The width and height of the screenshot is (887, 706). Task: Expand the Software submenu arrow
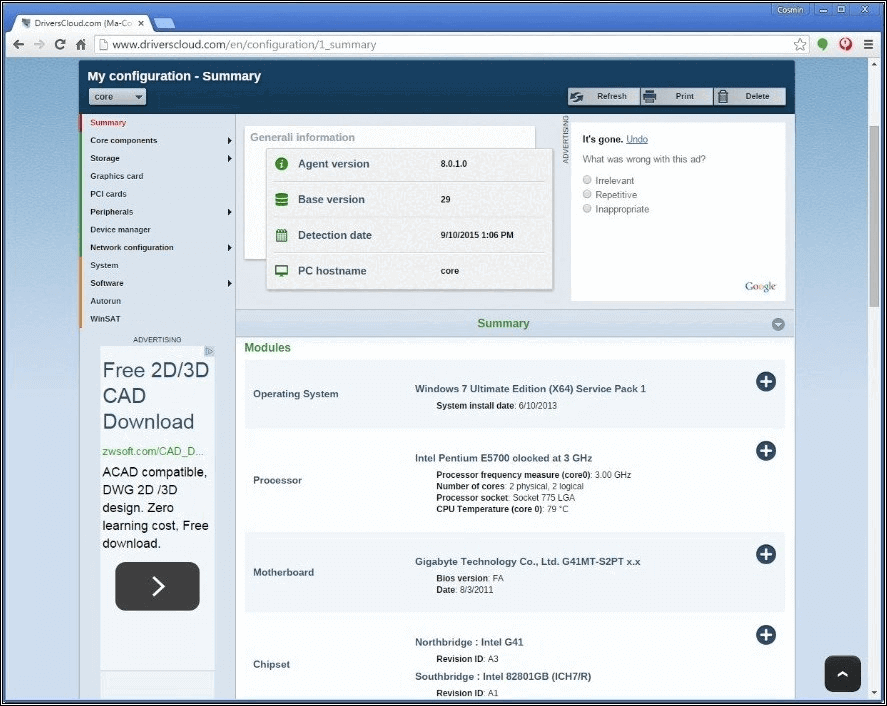pyautogui.click(x=229, y=283)
